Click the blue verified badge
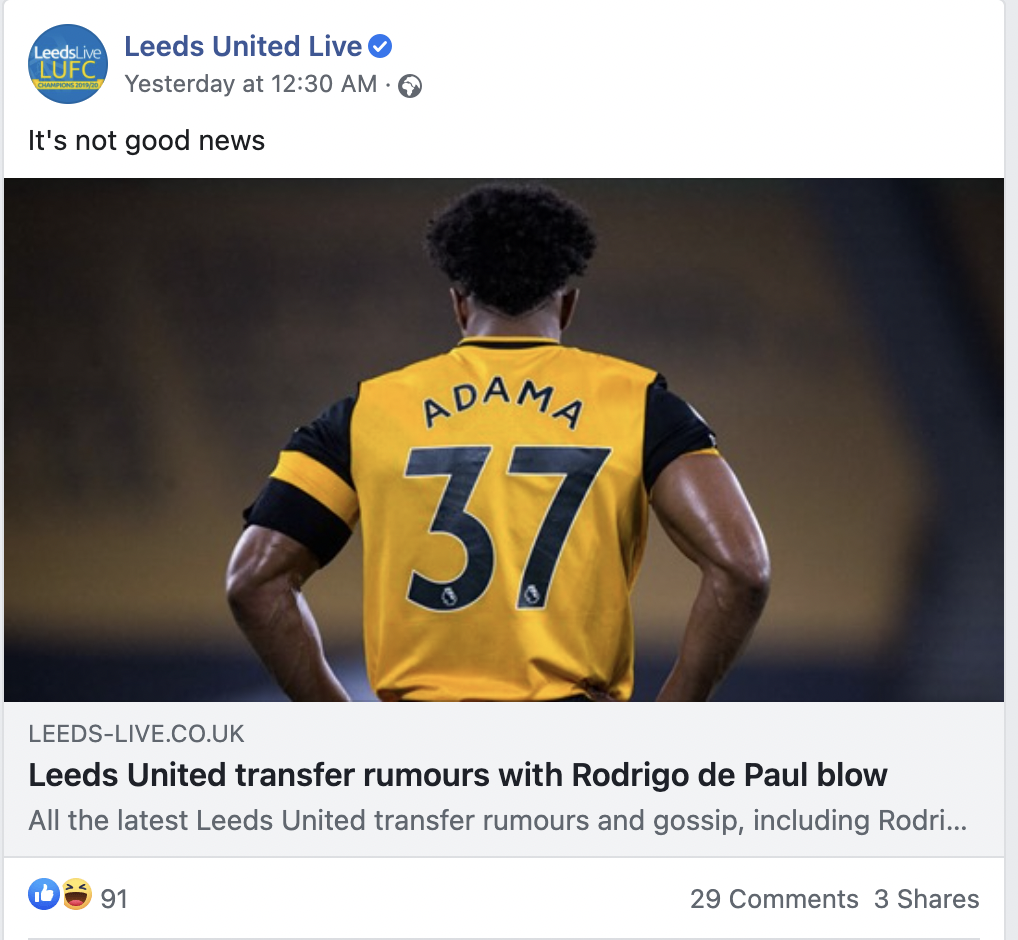 [380, 46]
